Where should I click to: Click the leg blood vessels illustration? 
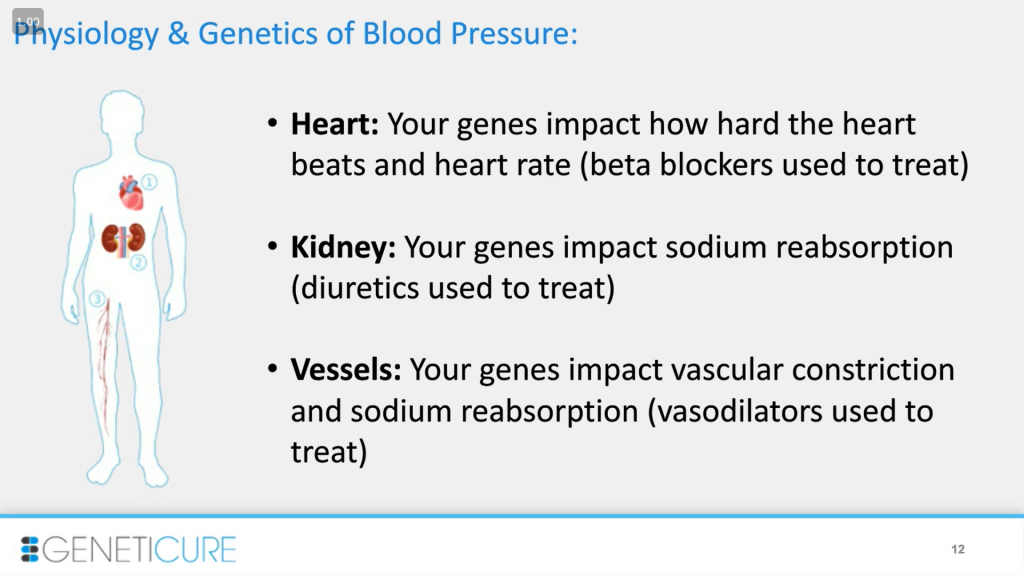coord(104,366)
